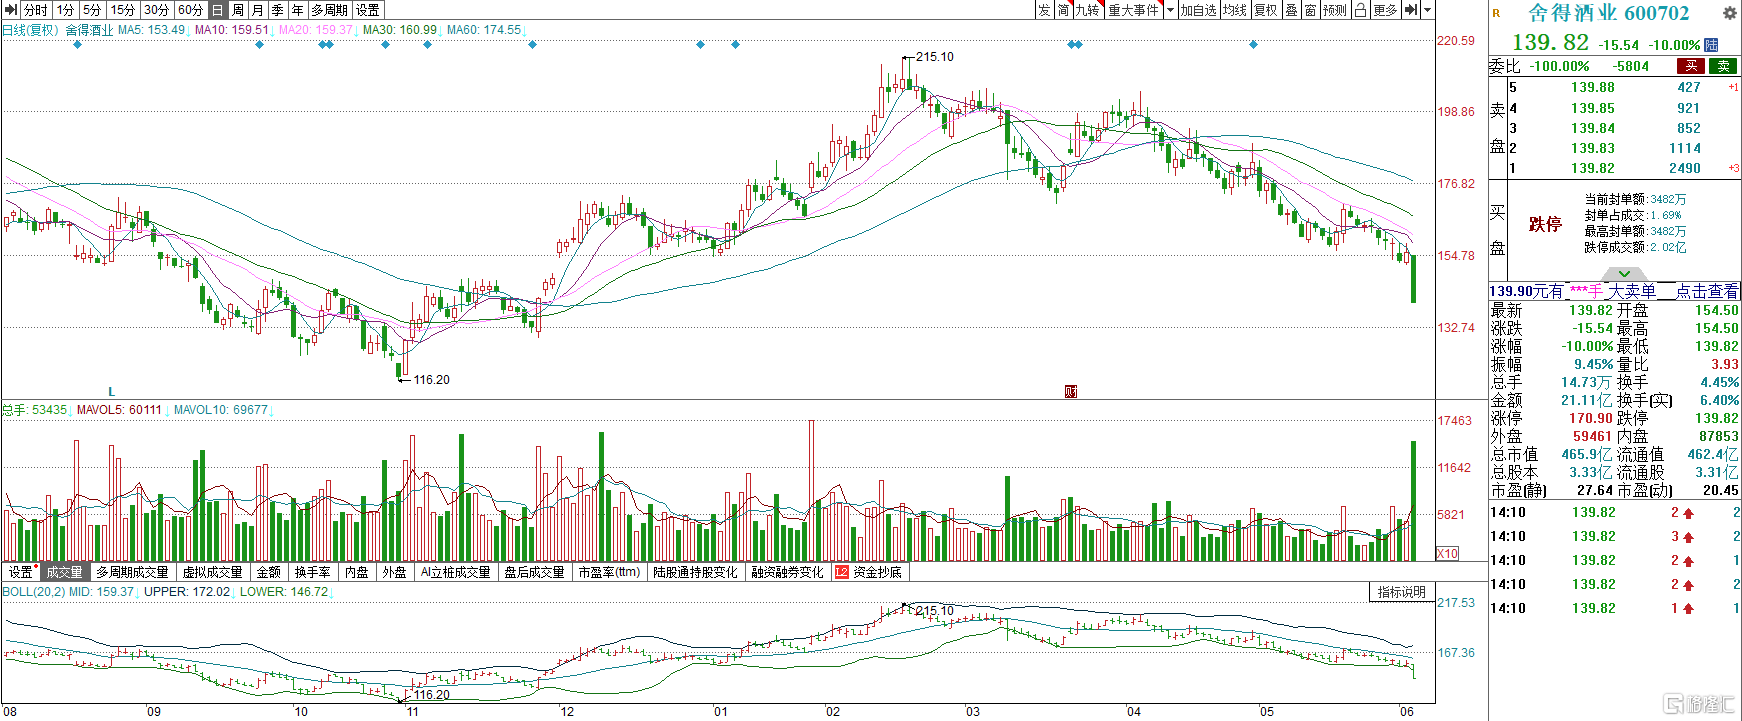Click the MA60: 174.55 indicator label
Image resolution: width=1742 pixels, height=721 pixels.
click(x=484, y=30)
